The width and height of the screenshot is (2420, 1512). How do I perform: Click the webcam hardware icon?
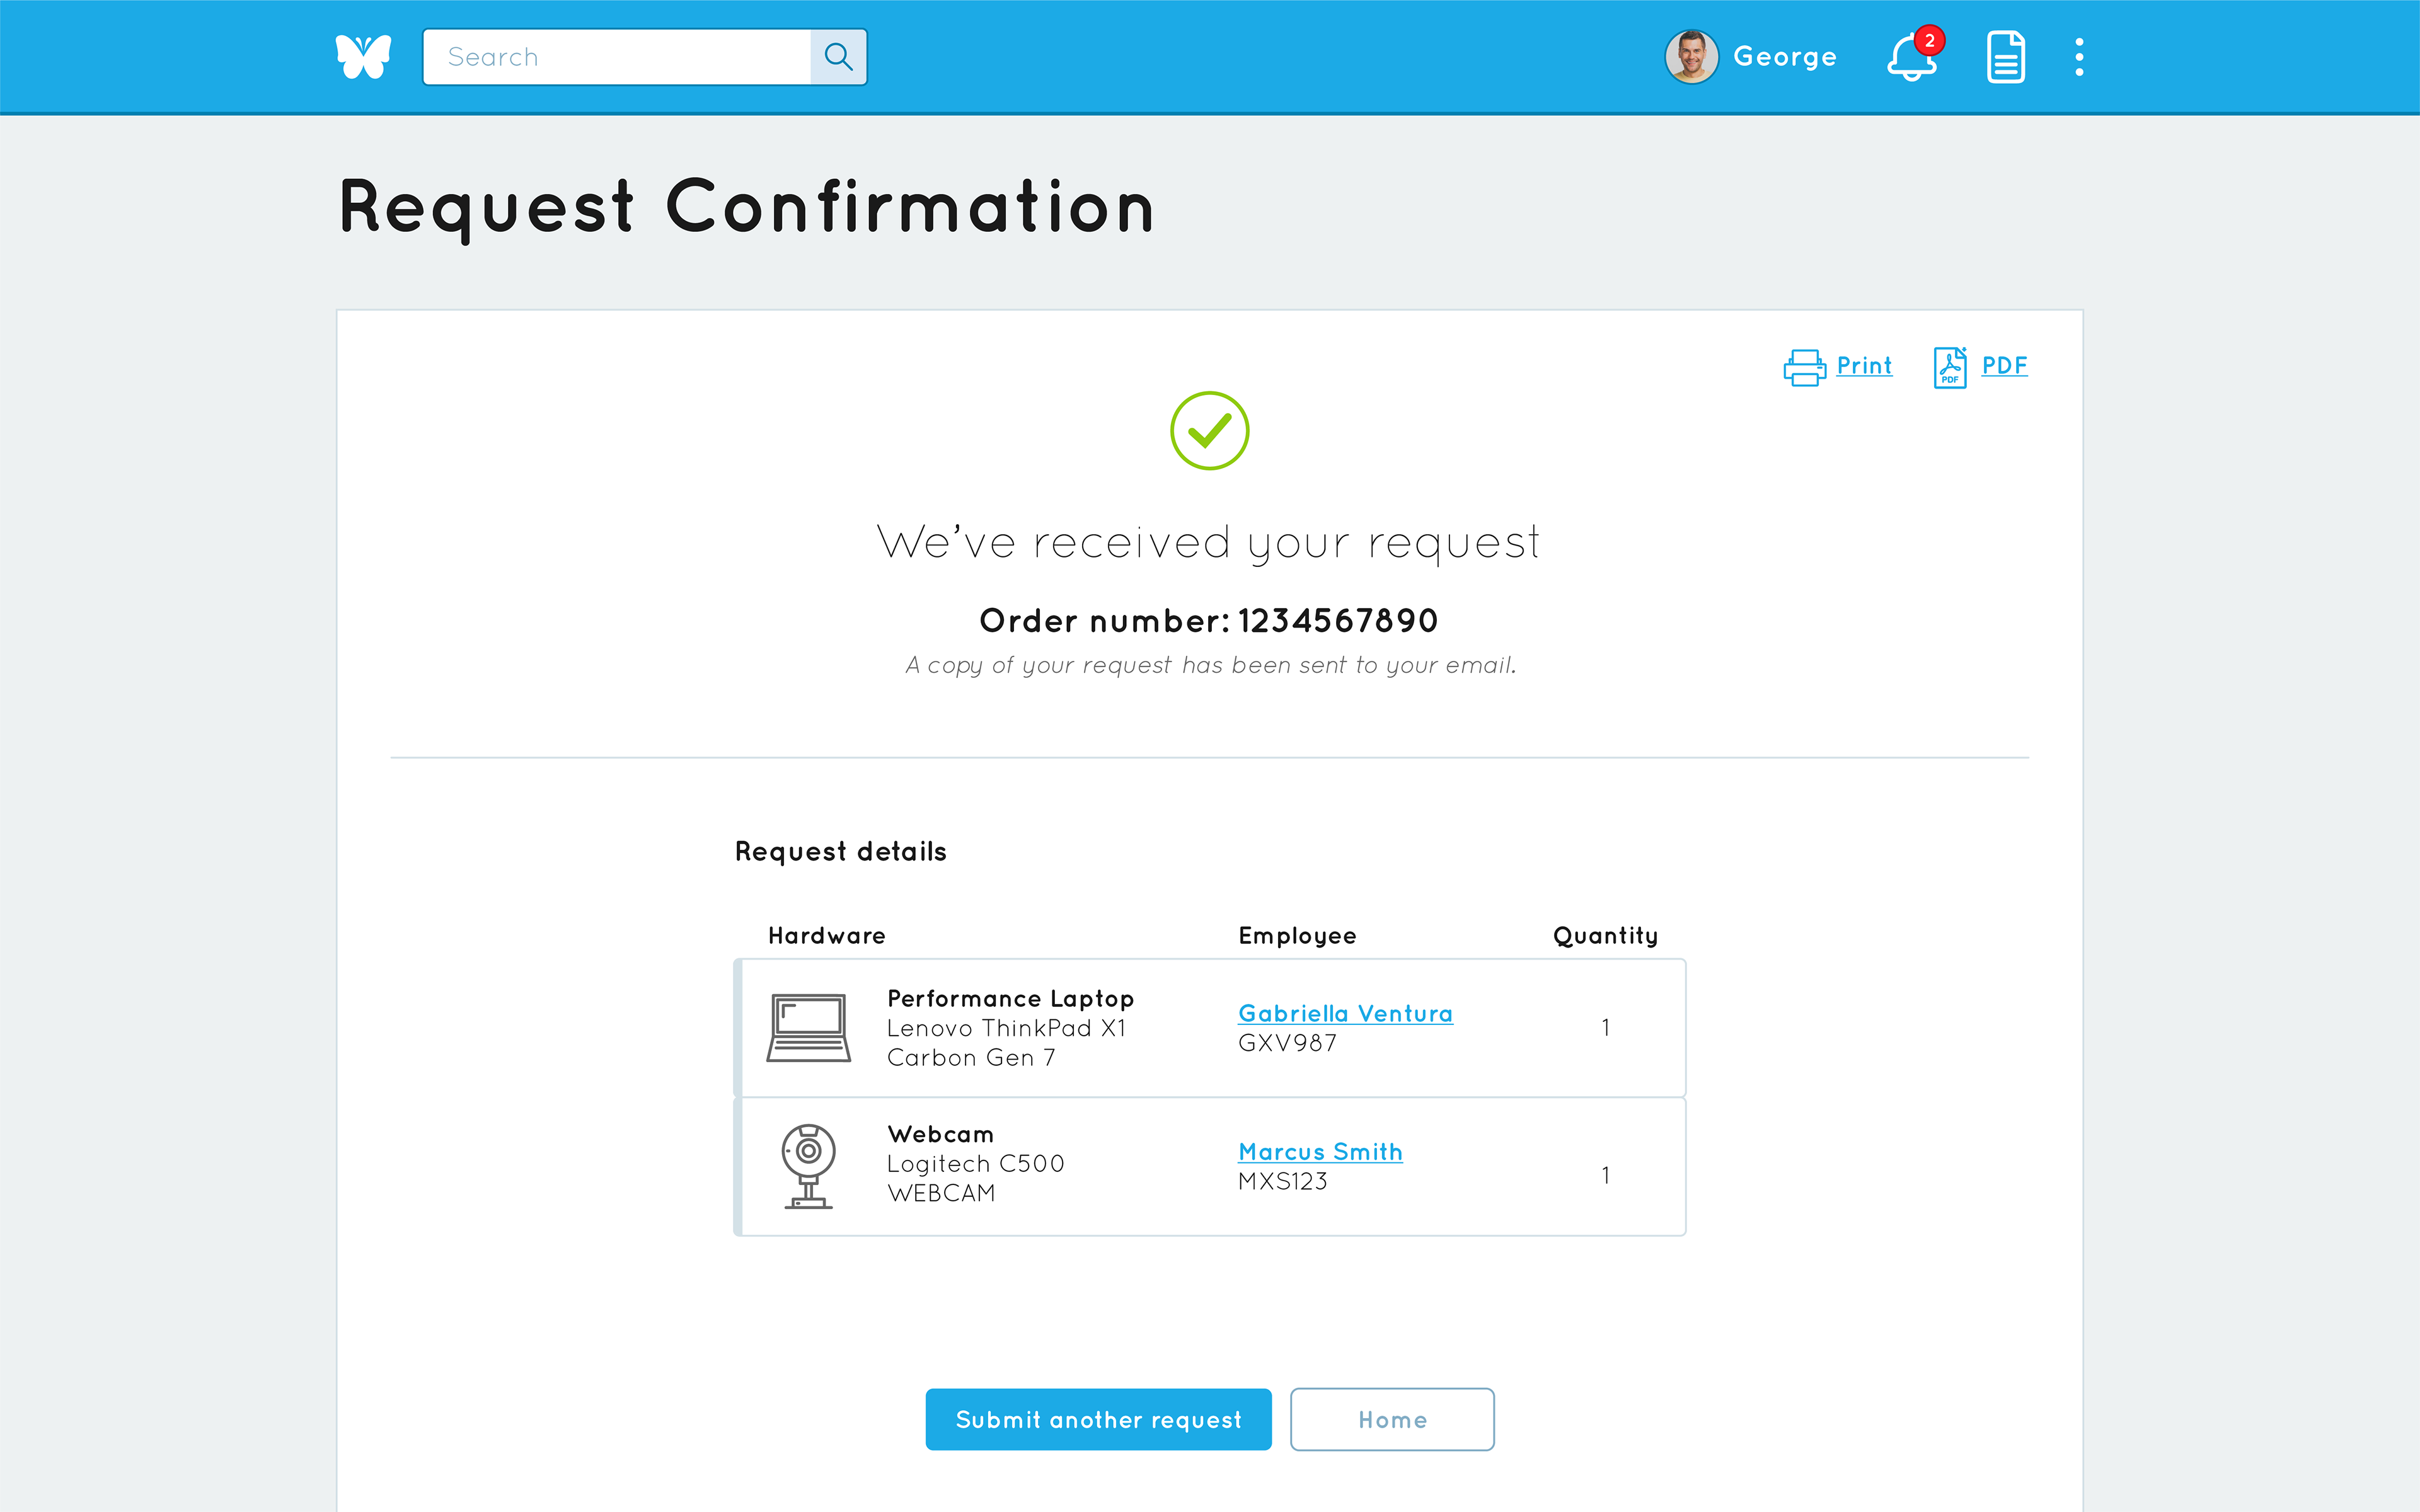point(808,1166)
